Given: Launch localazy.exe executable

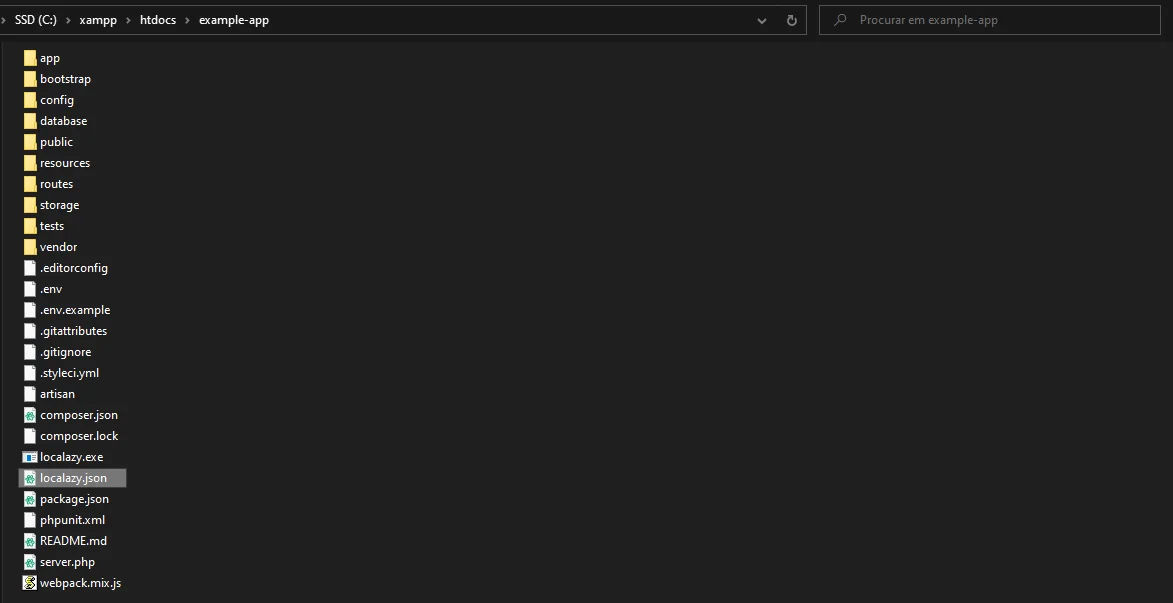Looking at the screenshot, I should point(30,456).
